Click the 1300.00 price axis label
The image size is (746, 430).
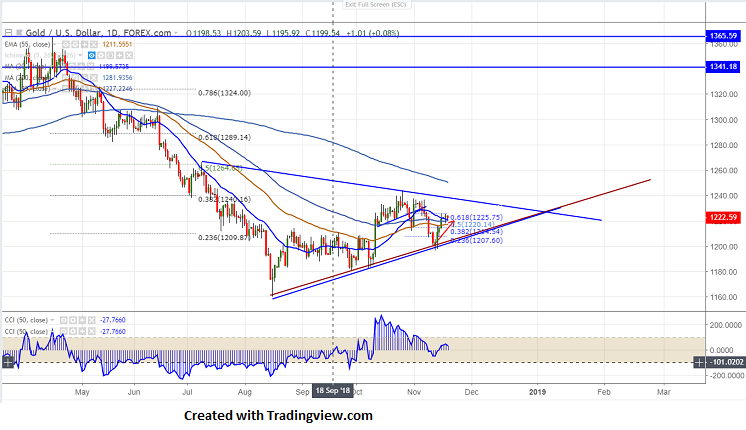click(723, 120)
